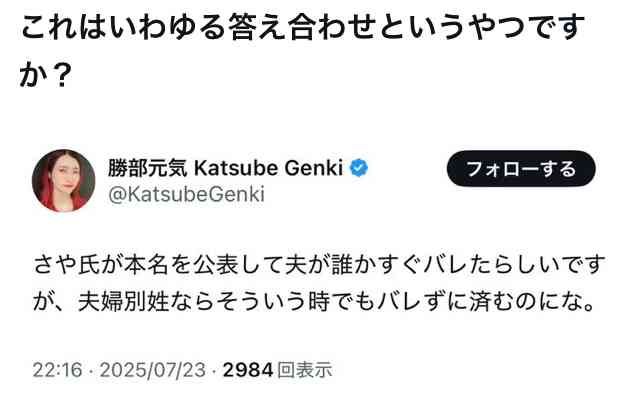The width and height of the screenshot is (640, 393).
Task: Select the tweet line starting が、夫婦別姓なら
Action: [314, 302]
